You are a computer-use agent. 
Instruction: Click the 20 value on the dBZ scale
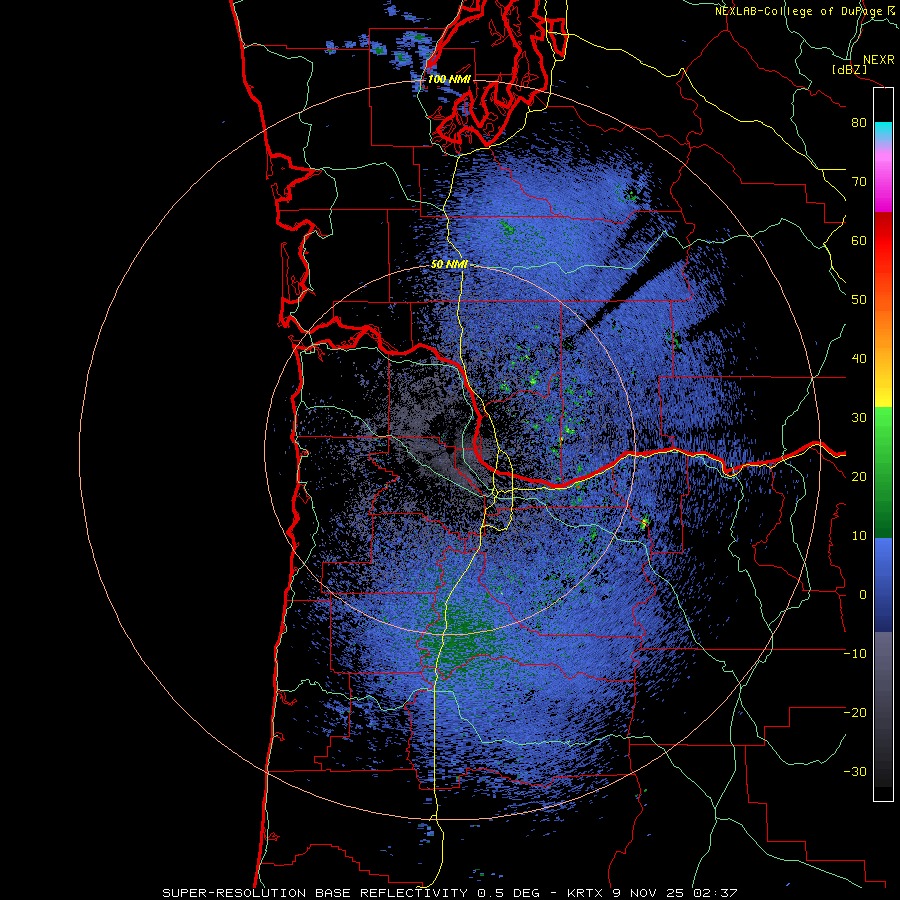859,477
